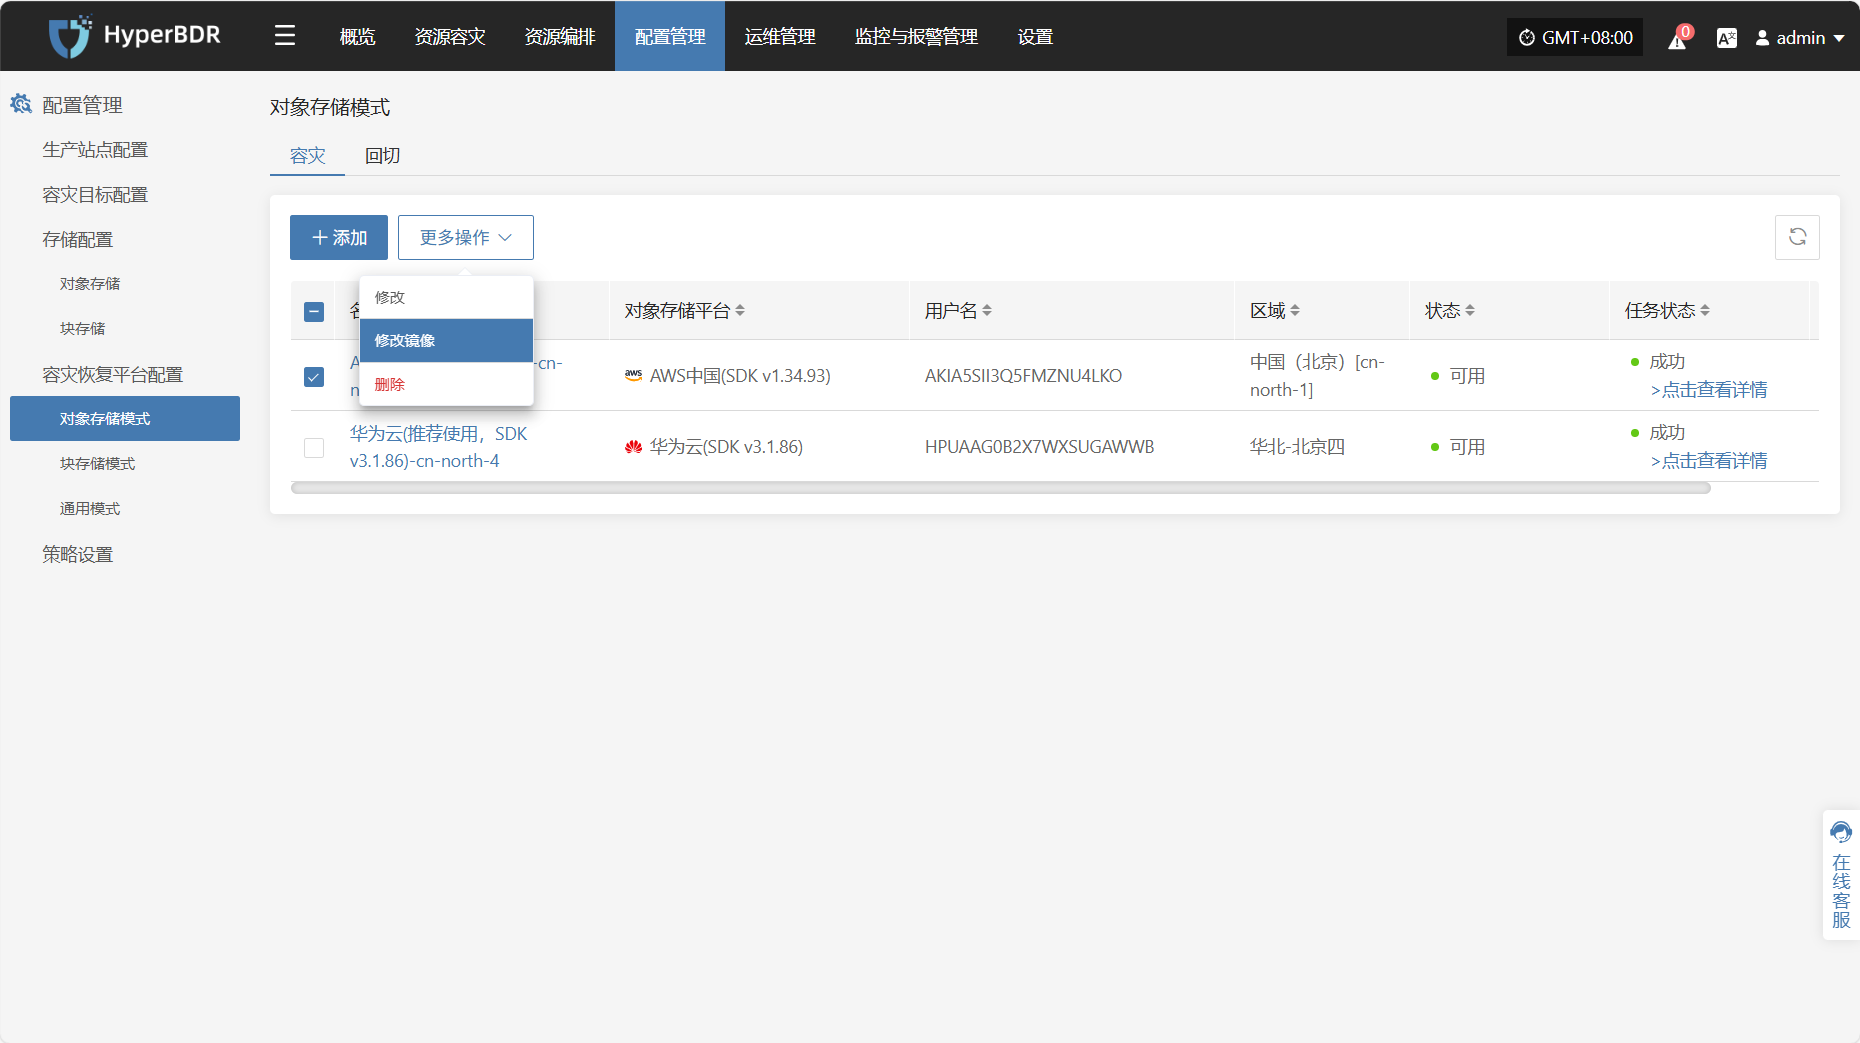Click the AWS logo in platform cell
The height and width of the screenshot is (1043, 1860).
pos(633,375)
